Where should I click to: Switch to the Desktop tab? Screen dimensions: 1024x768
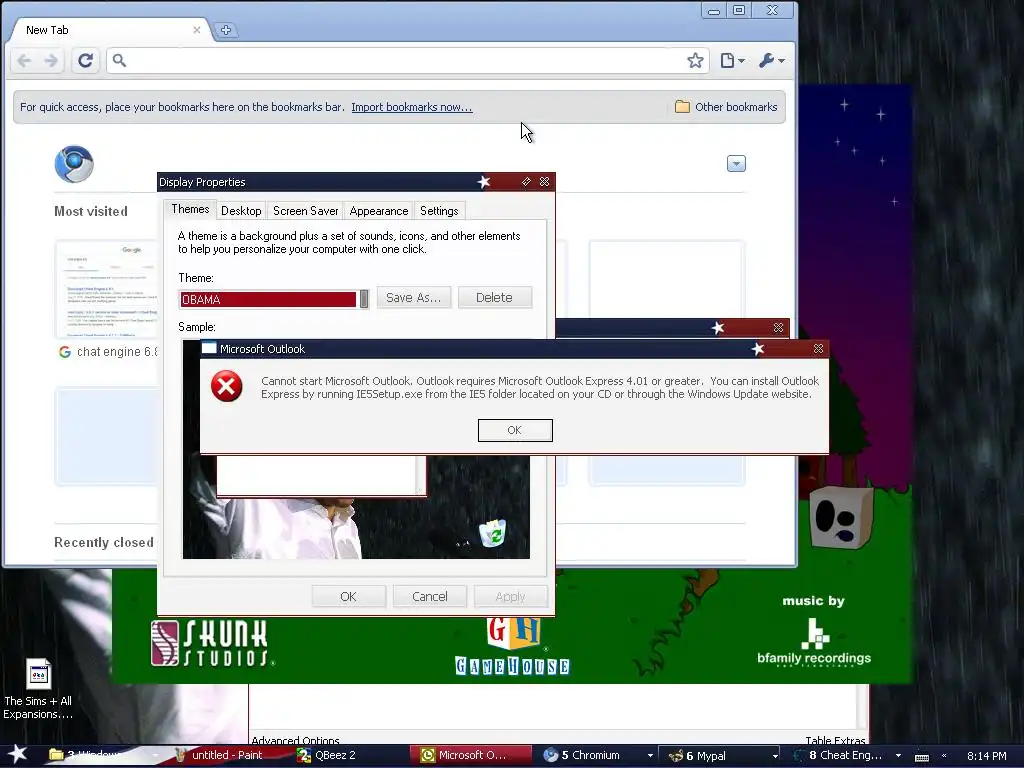(241, 211)
